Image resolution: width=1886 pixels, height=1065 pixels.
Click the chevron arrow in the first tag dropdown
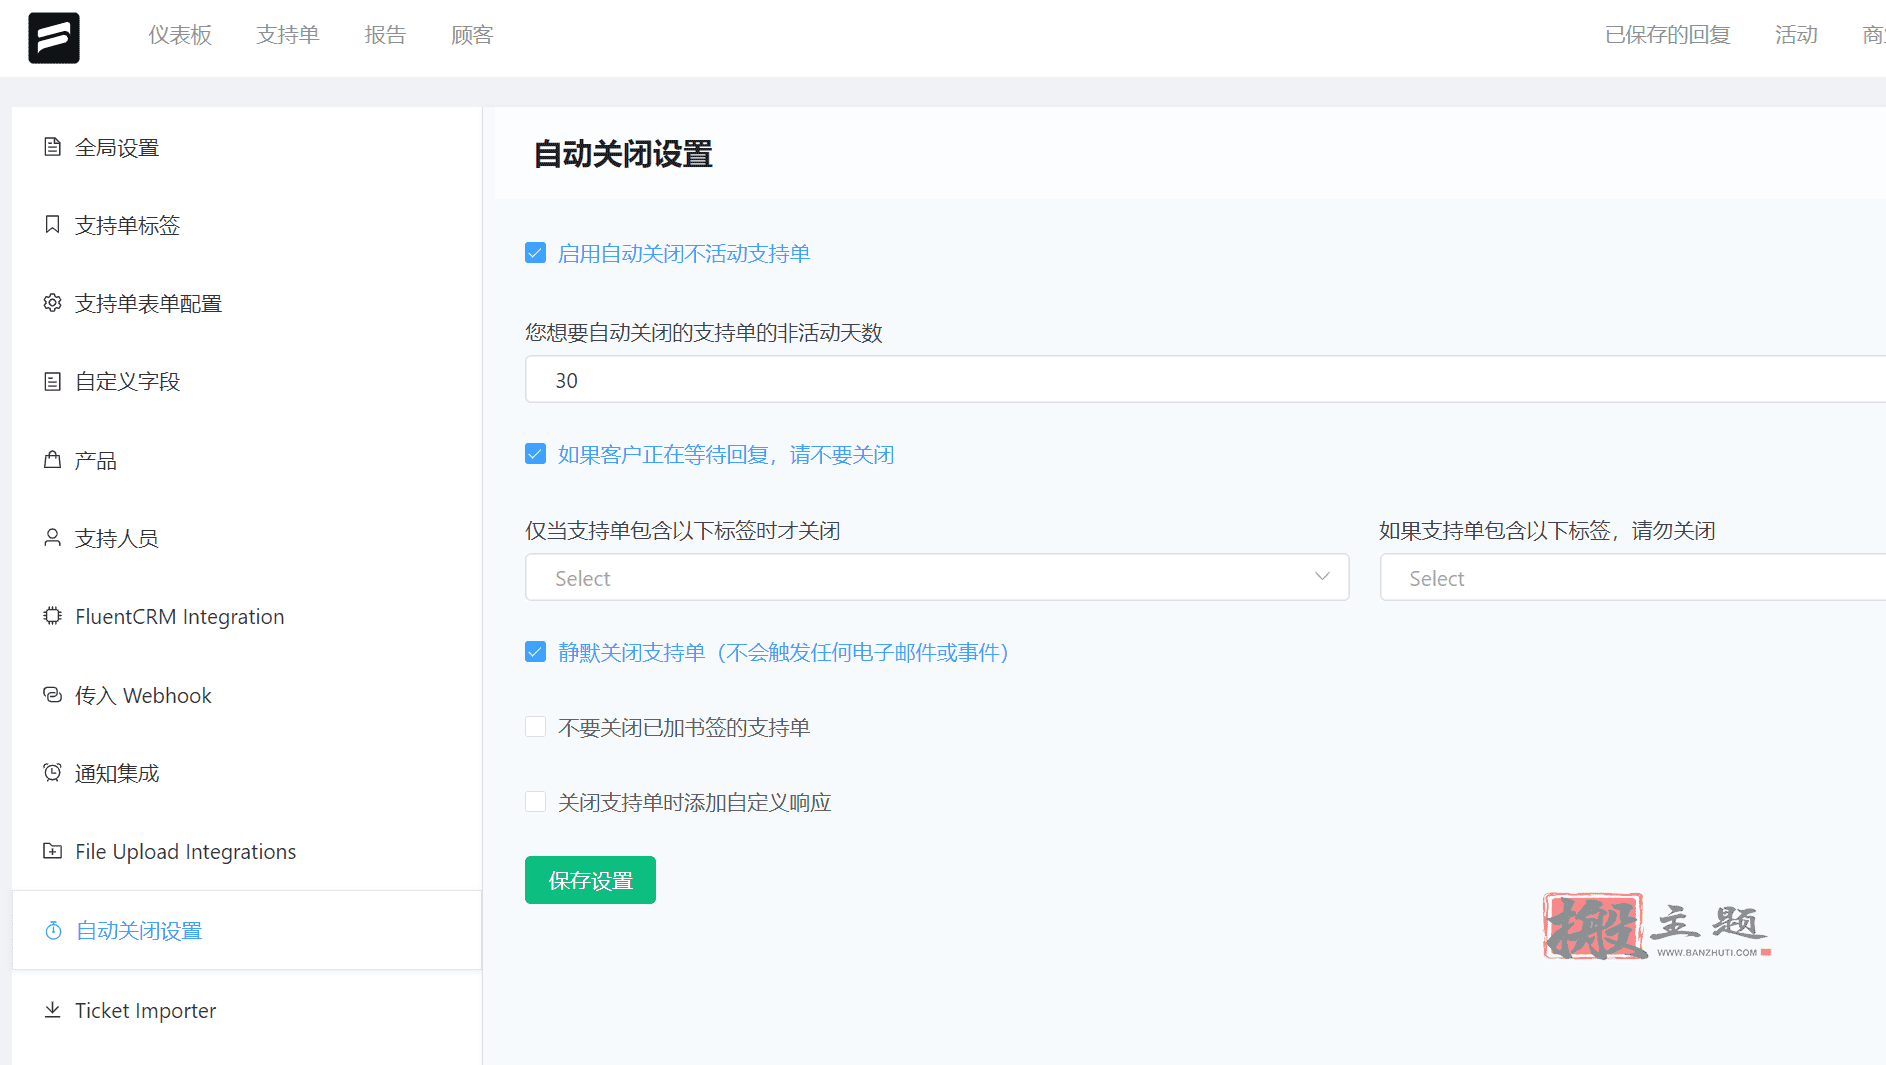(1322, 577)
